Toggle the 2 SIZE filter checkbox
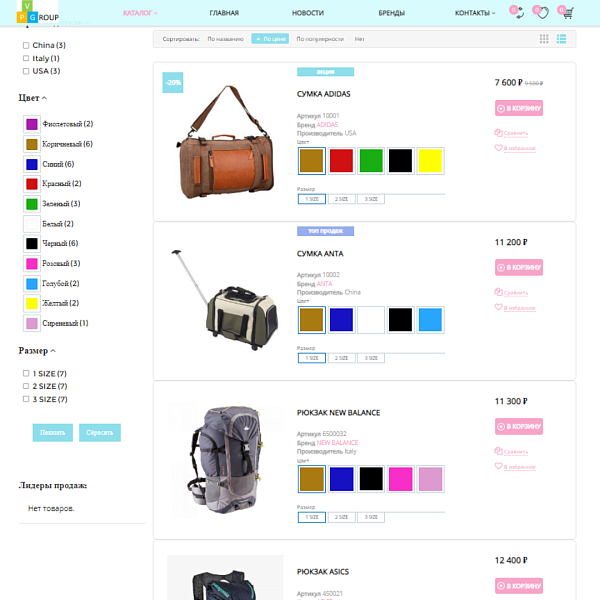 pyautogui.click(x=26, y=386)
